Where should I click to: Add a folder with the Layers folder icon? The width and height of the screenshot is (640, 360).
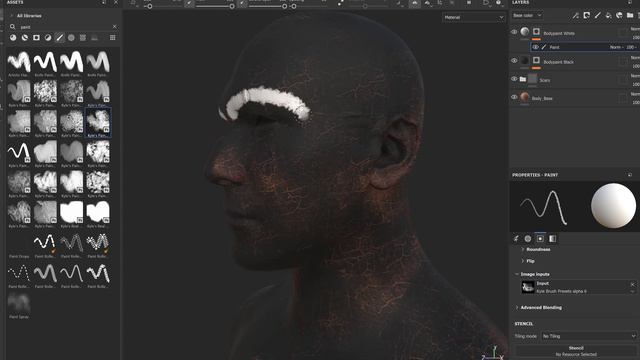coord(630,16)
